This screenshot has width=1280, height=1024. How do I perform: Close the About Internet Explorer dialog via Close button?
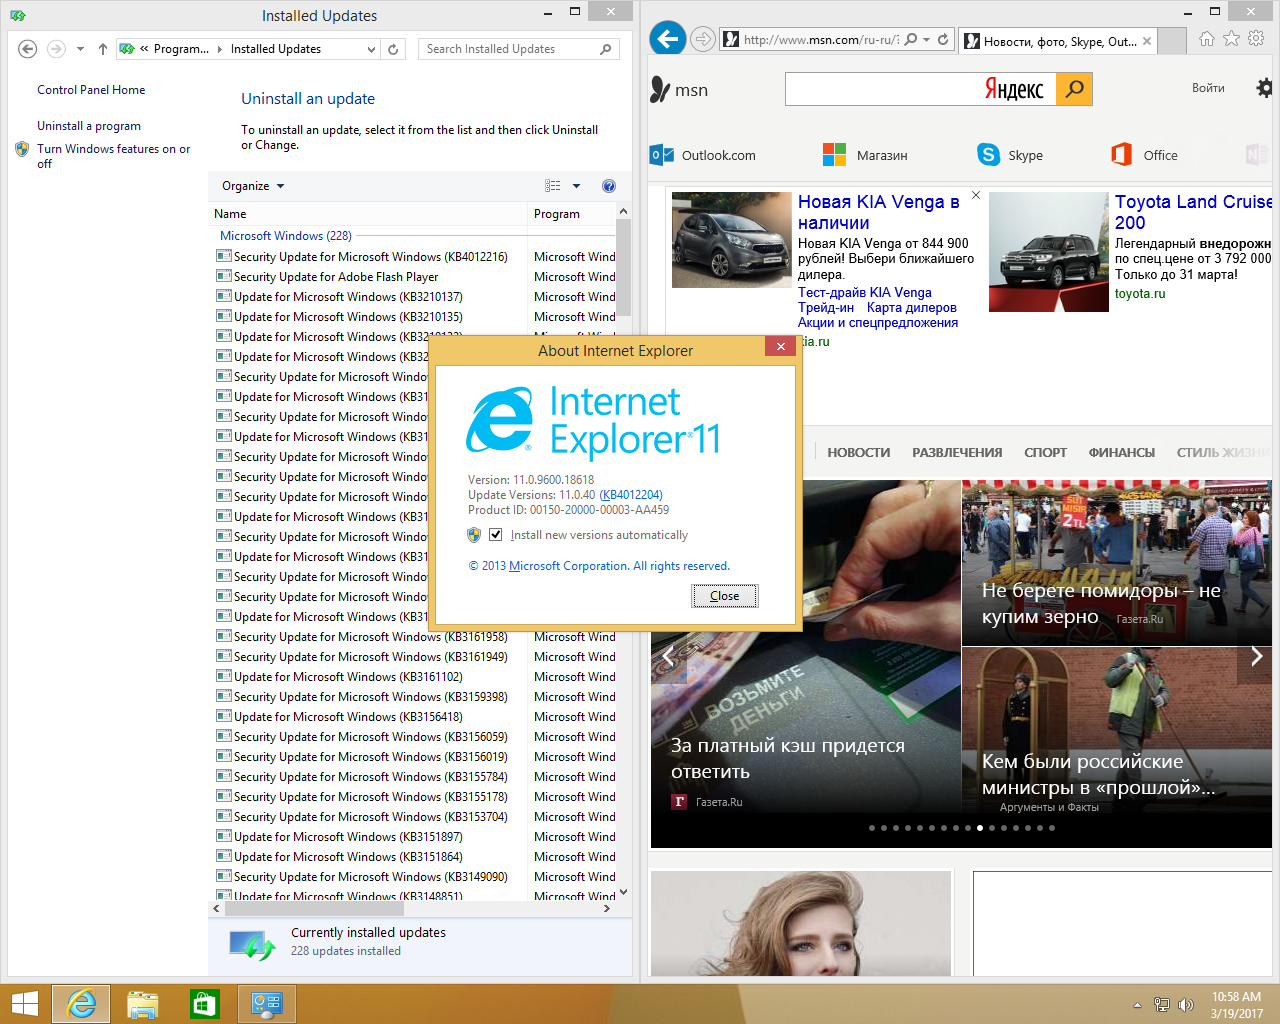tap(725, 596)
